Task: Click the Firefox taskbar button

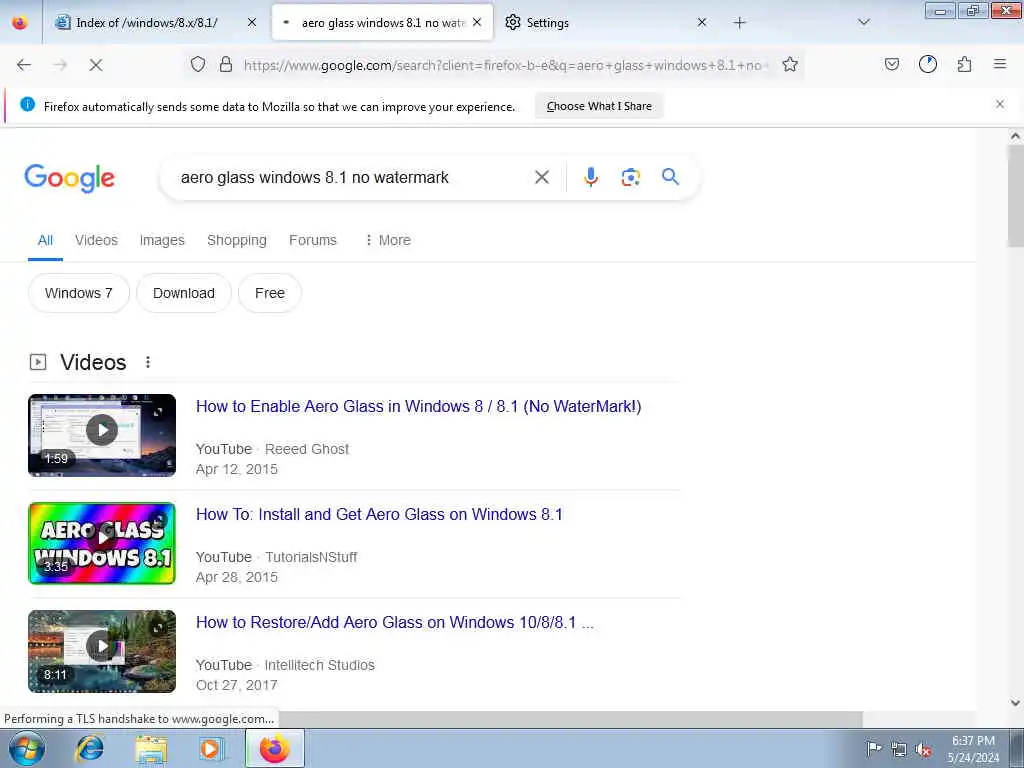Action: pyautogui.click(x=274, y=748)
